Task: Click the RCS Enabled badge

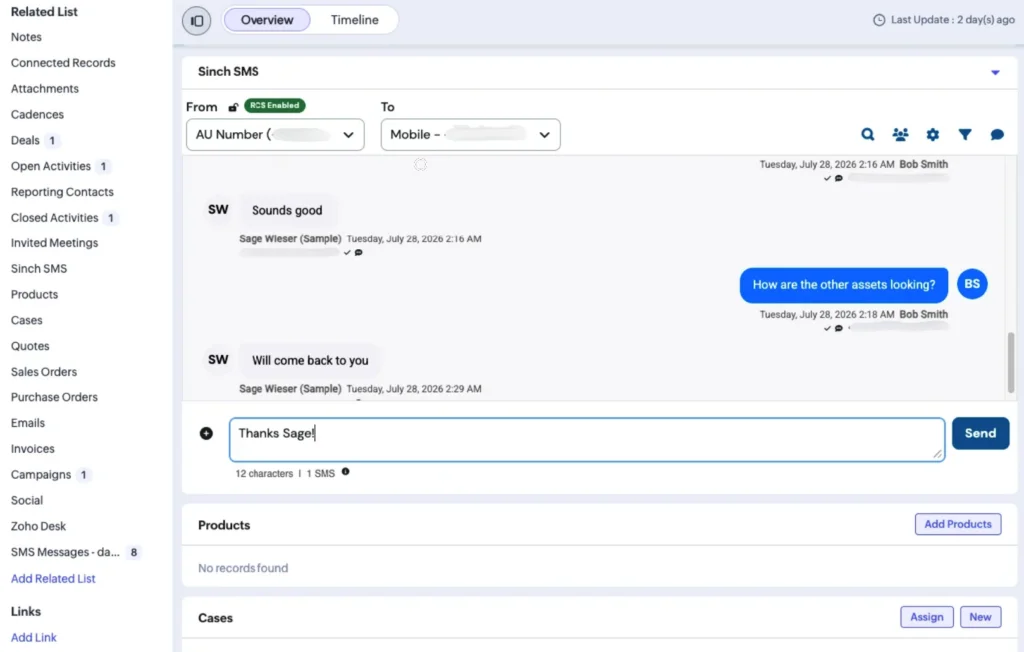Action: click(x=274, y=105)
